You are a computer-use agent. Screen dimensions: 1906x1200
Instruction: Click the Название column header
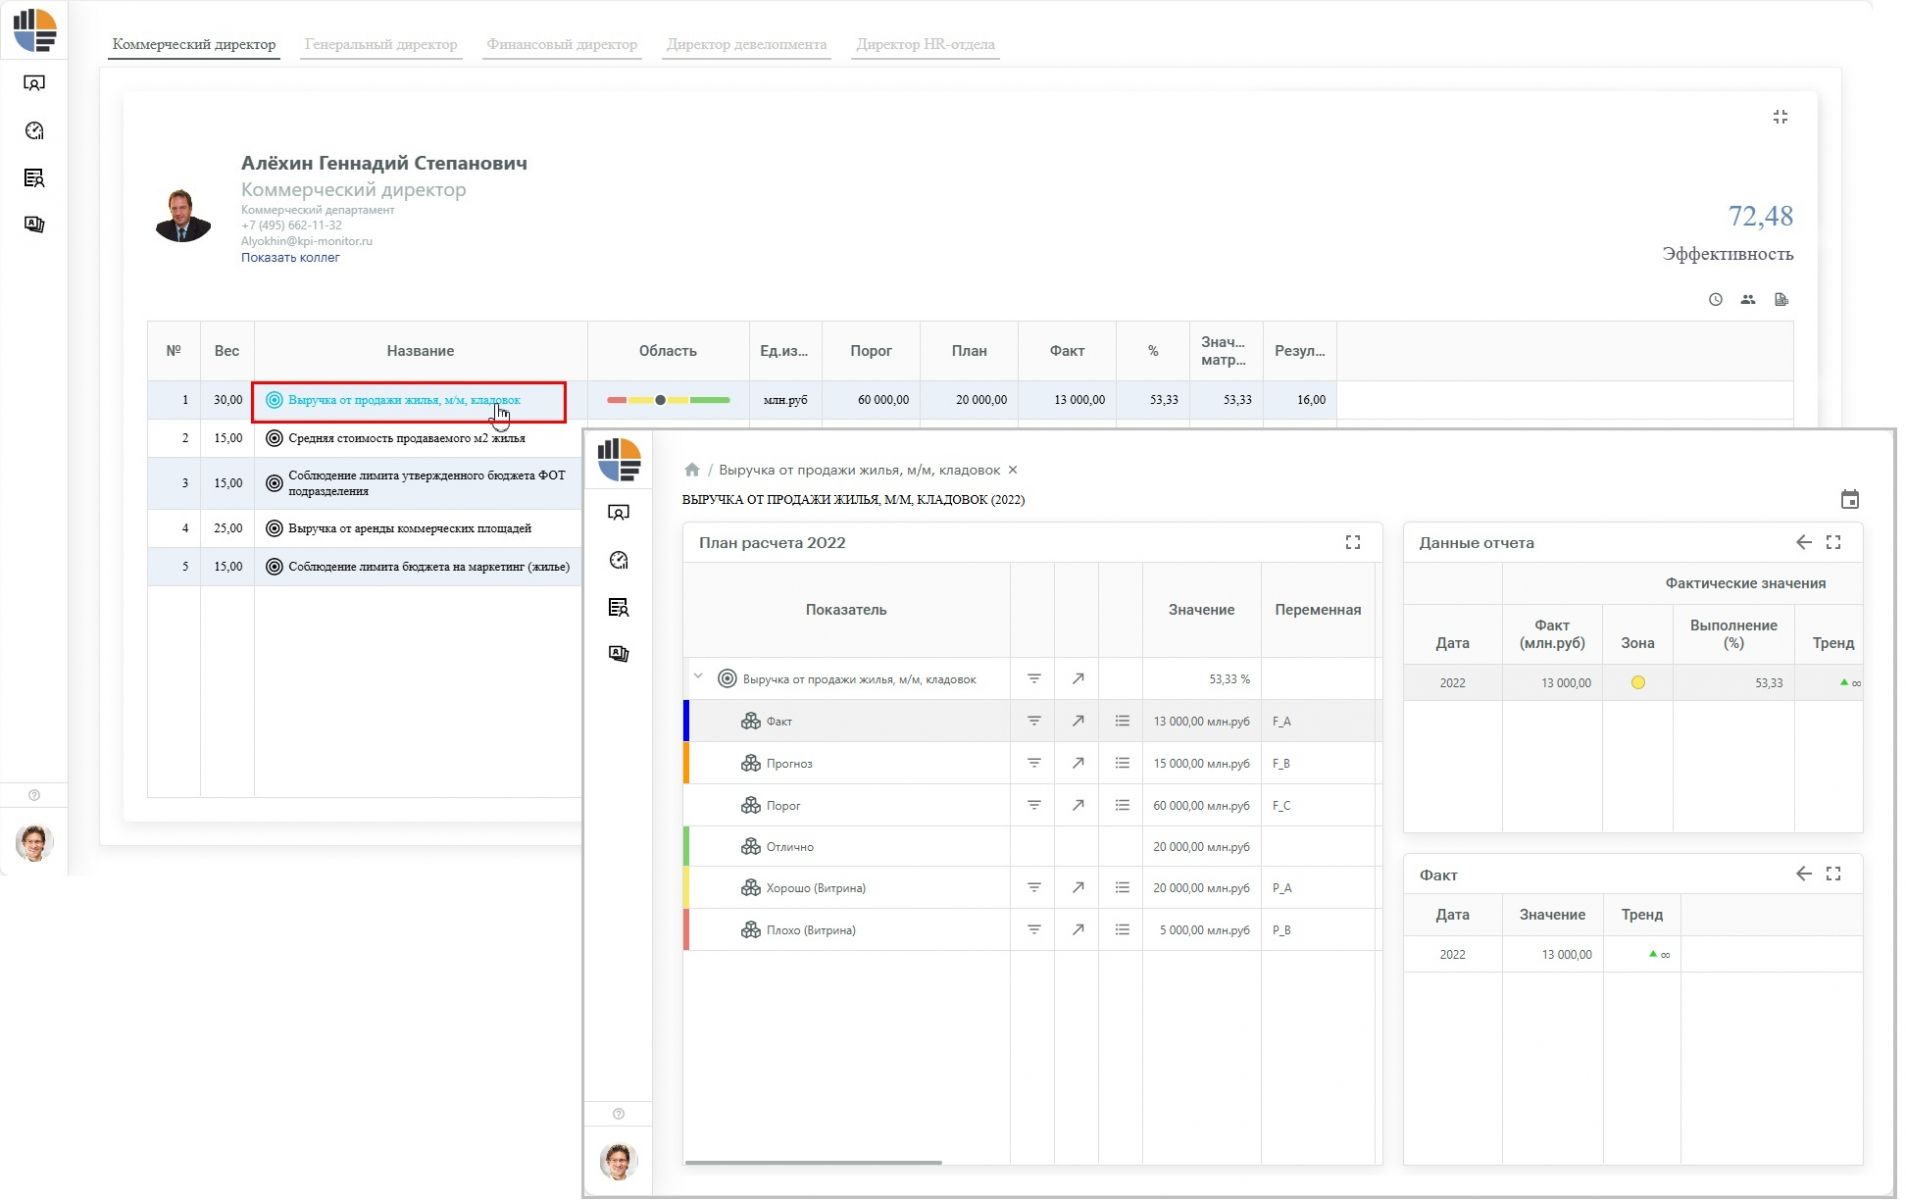[x=420, y=351]
